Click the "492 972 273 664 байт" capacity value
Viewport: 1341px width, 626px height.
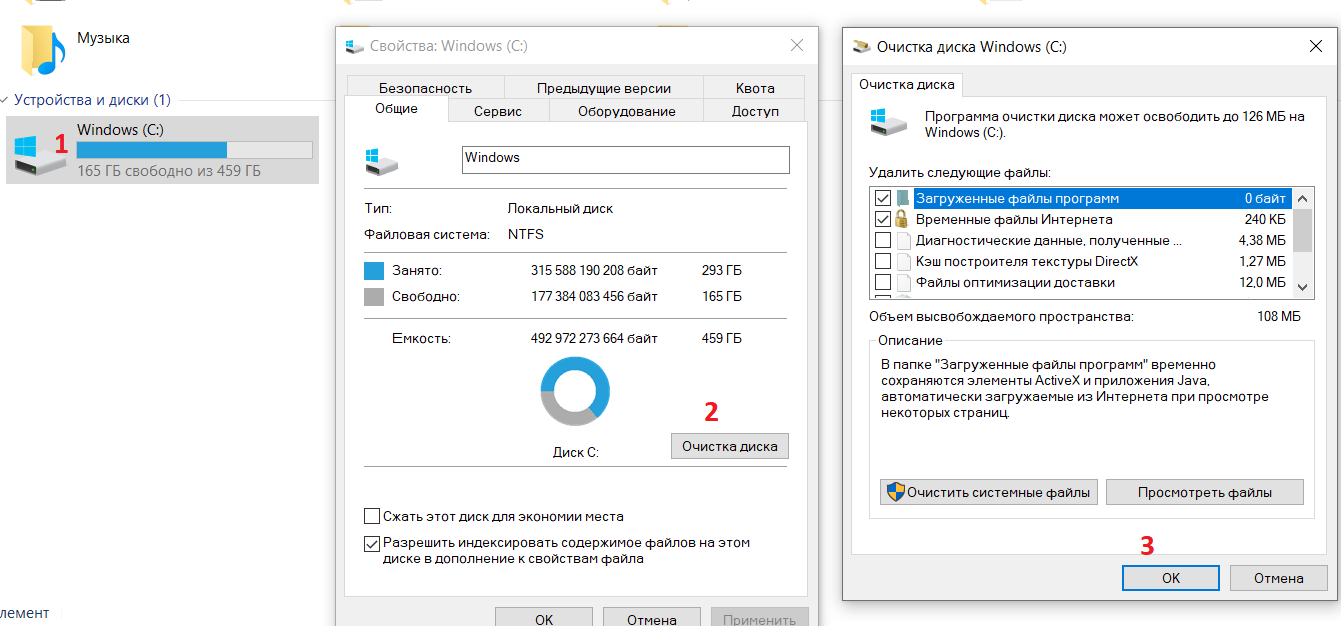coord(594,339)
